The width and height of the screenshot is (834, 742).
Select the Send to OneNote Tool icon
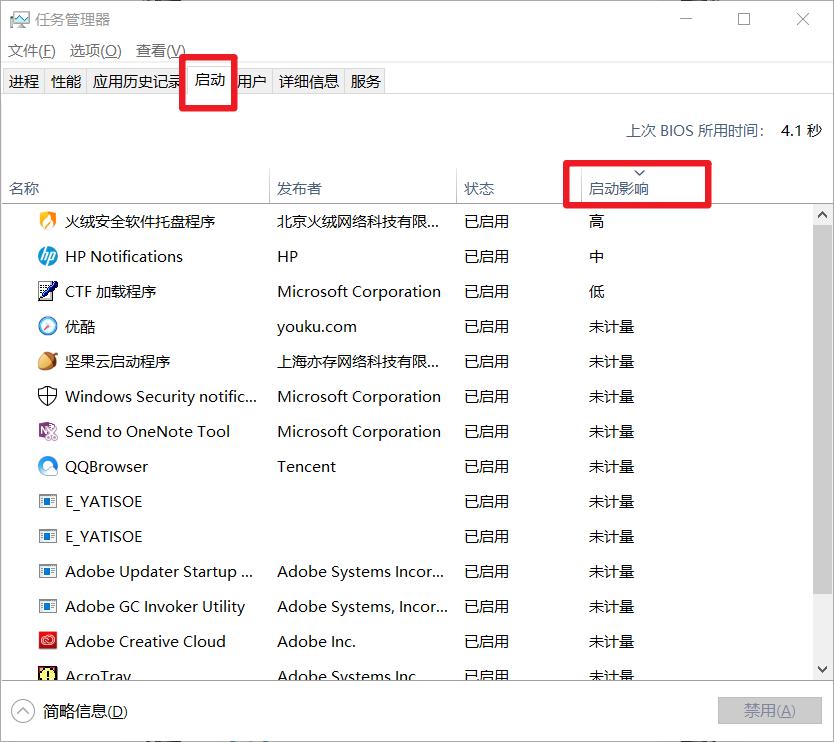46,431
